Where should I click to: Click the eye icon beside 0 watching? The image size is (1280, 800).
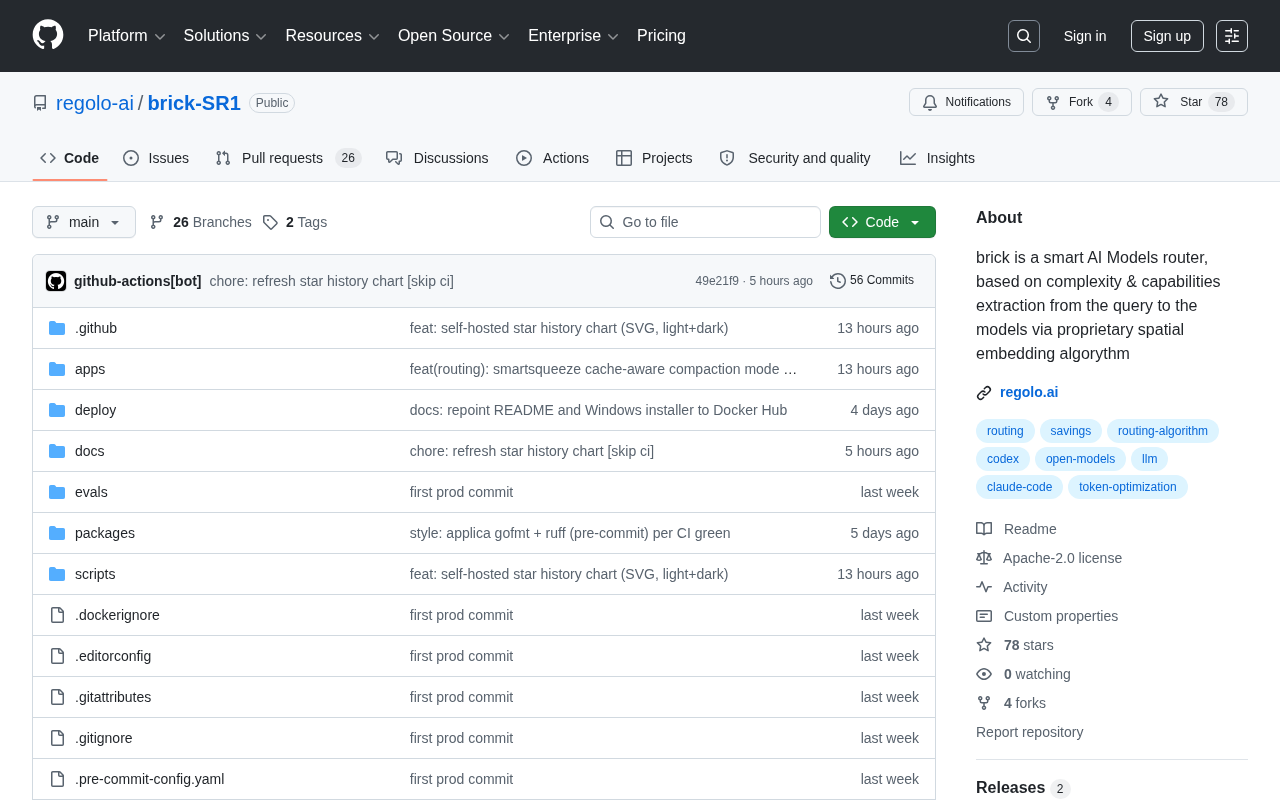pyautogui.click(x=984, y=674)
